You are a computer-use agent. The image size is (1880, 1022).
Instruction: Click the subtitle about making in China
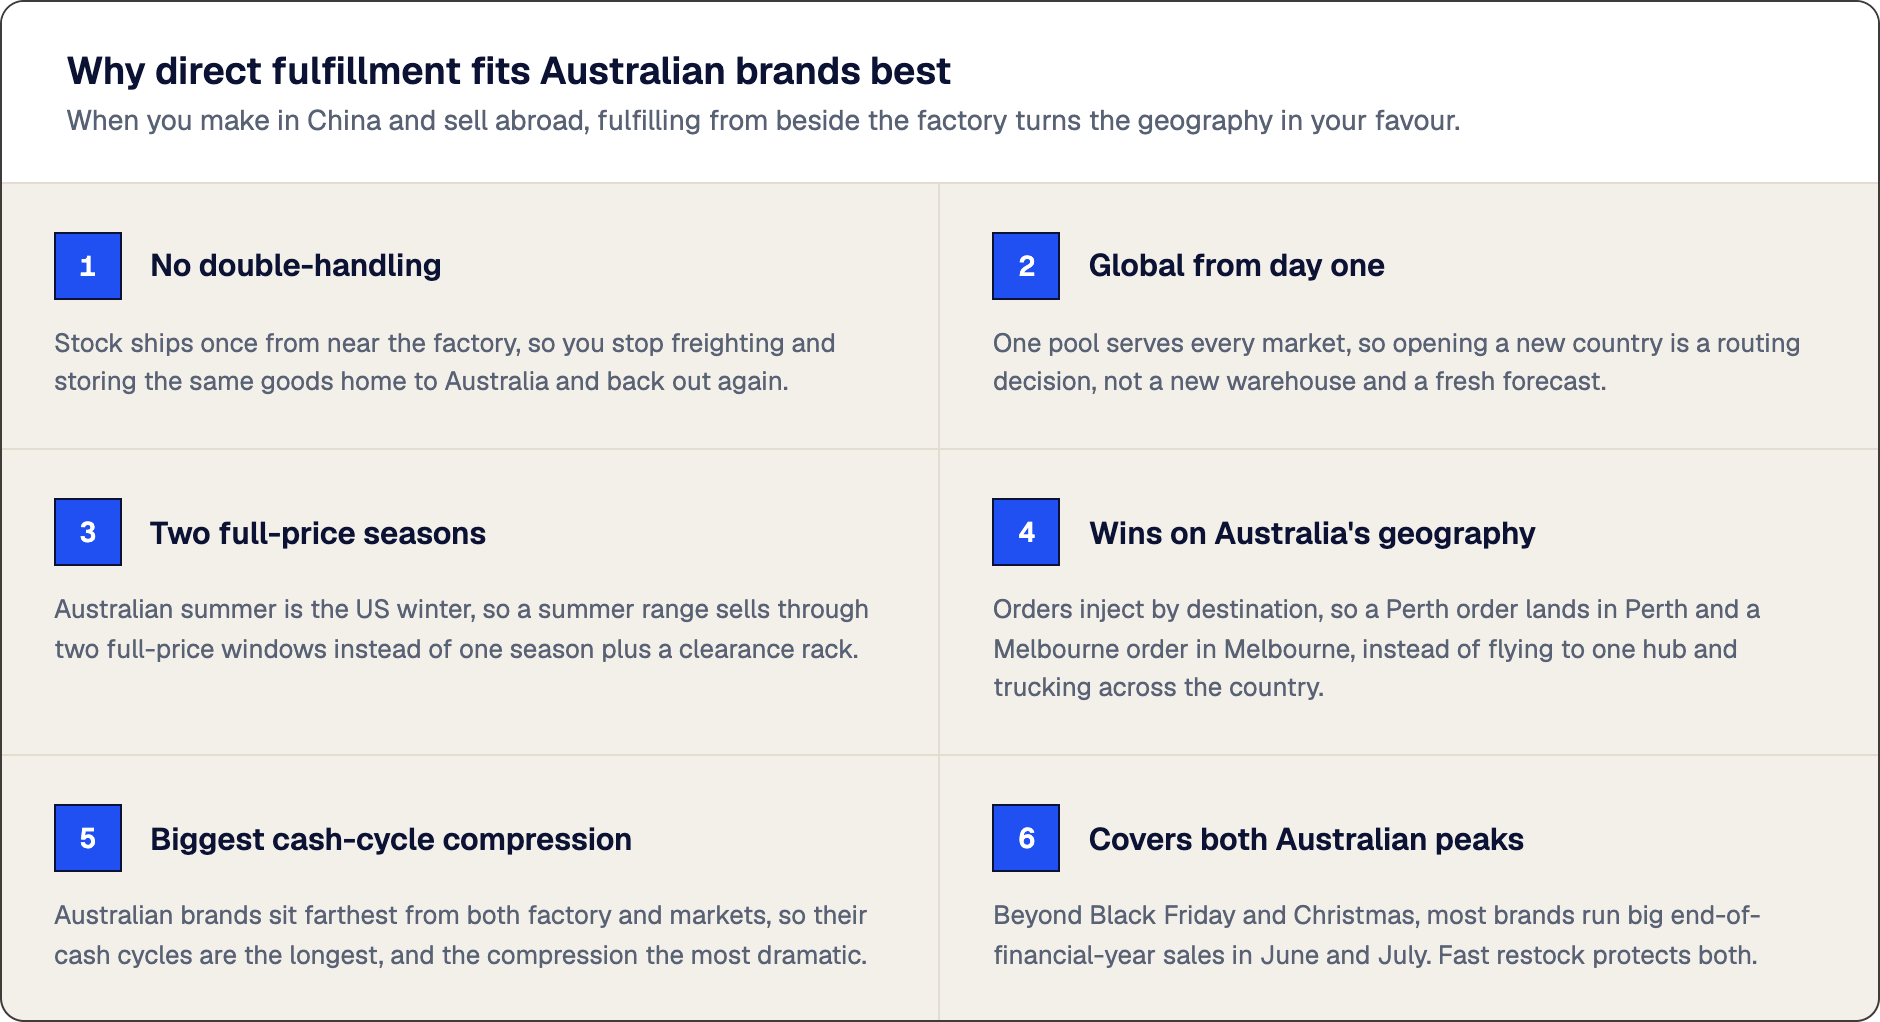(x=763, y=121)
